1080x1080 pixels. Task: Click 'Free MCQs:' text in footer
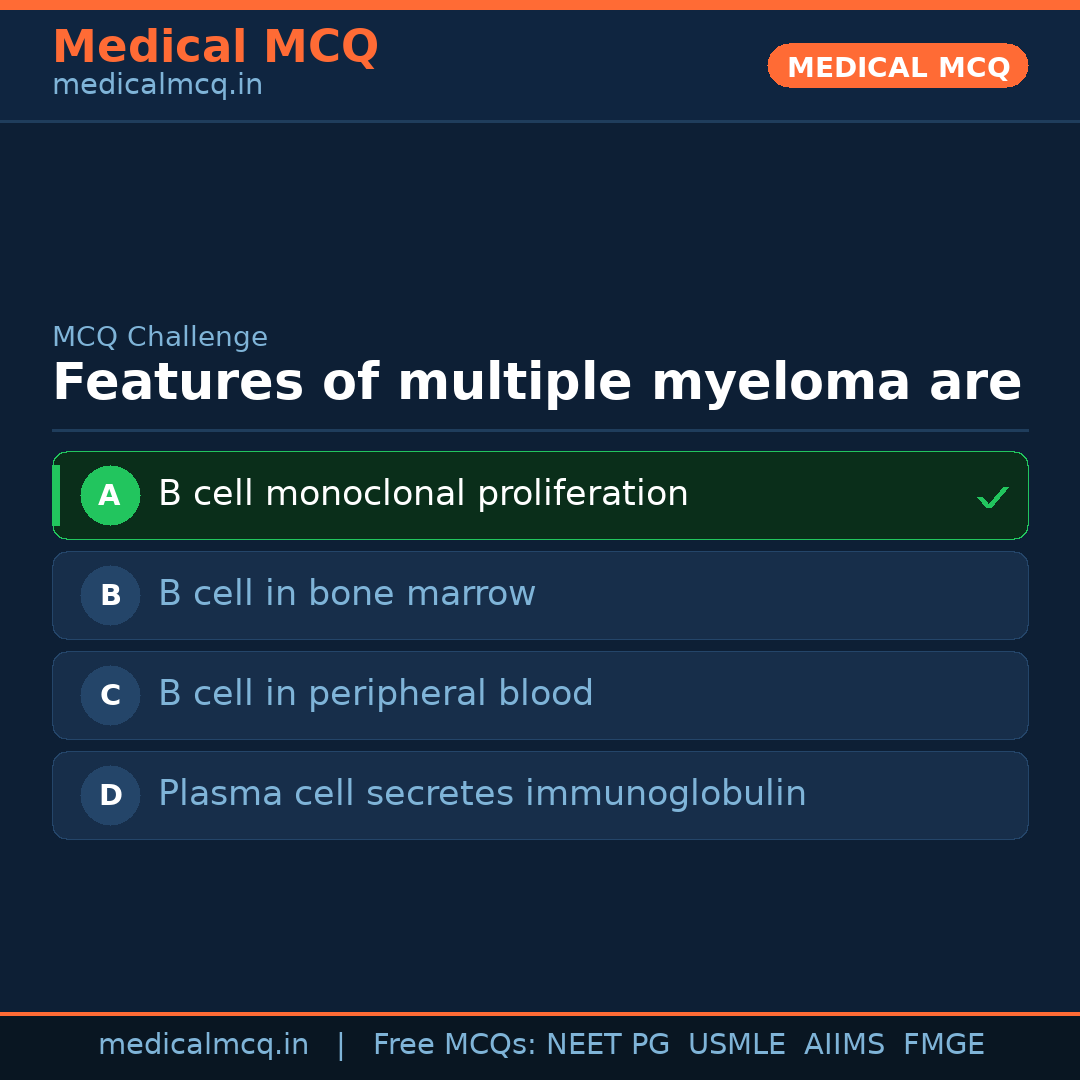coord(455,1045)
